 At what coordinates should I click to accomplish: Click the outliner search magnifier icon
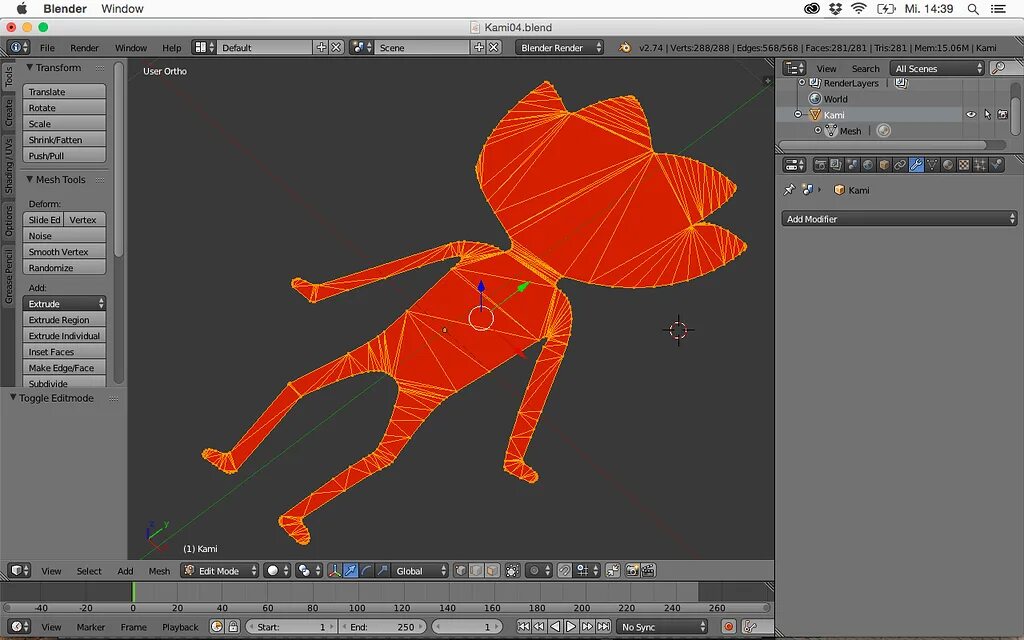click(x=999, y=68)
